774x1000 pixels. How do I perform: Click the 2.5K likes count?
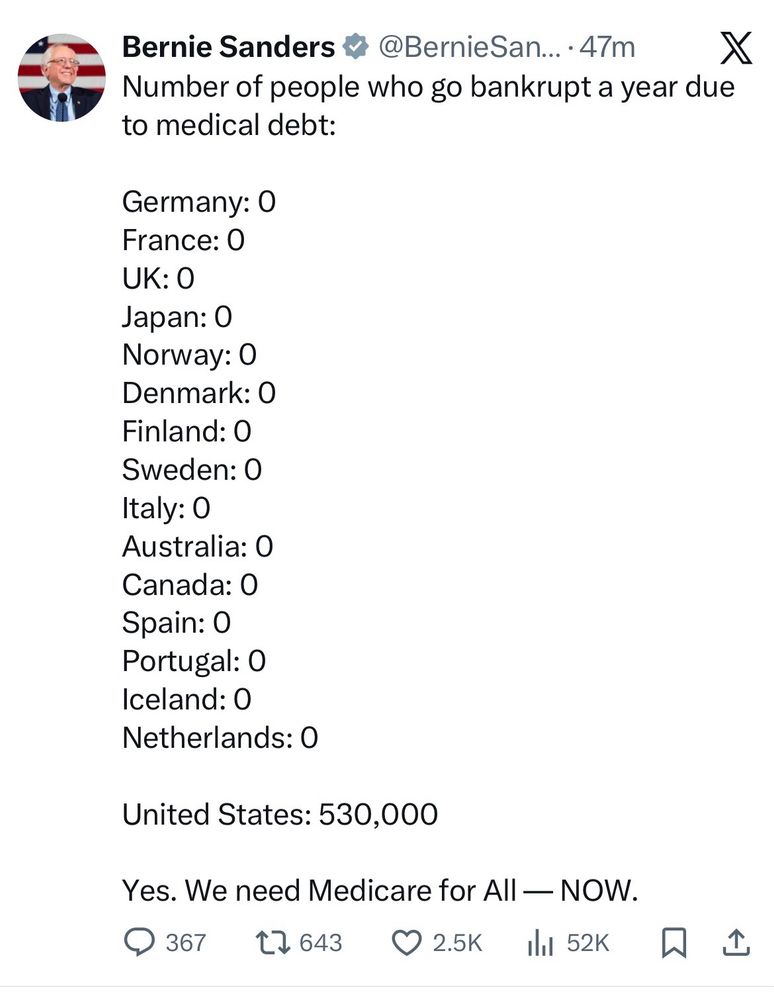click(x=457, y=943)
